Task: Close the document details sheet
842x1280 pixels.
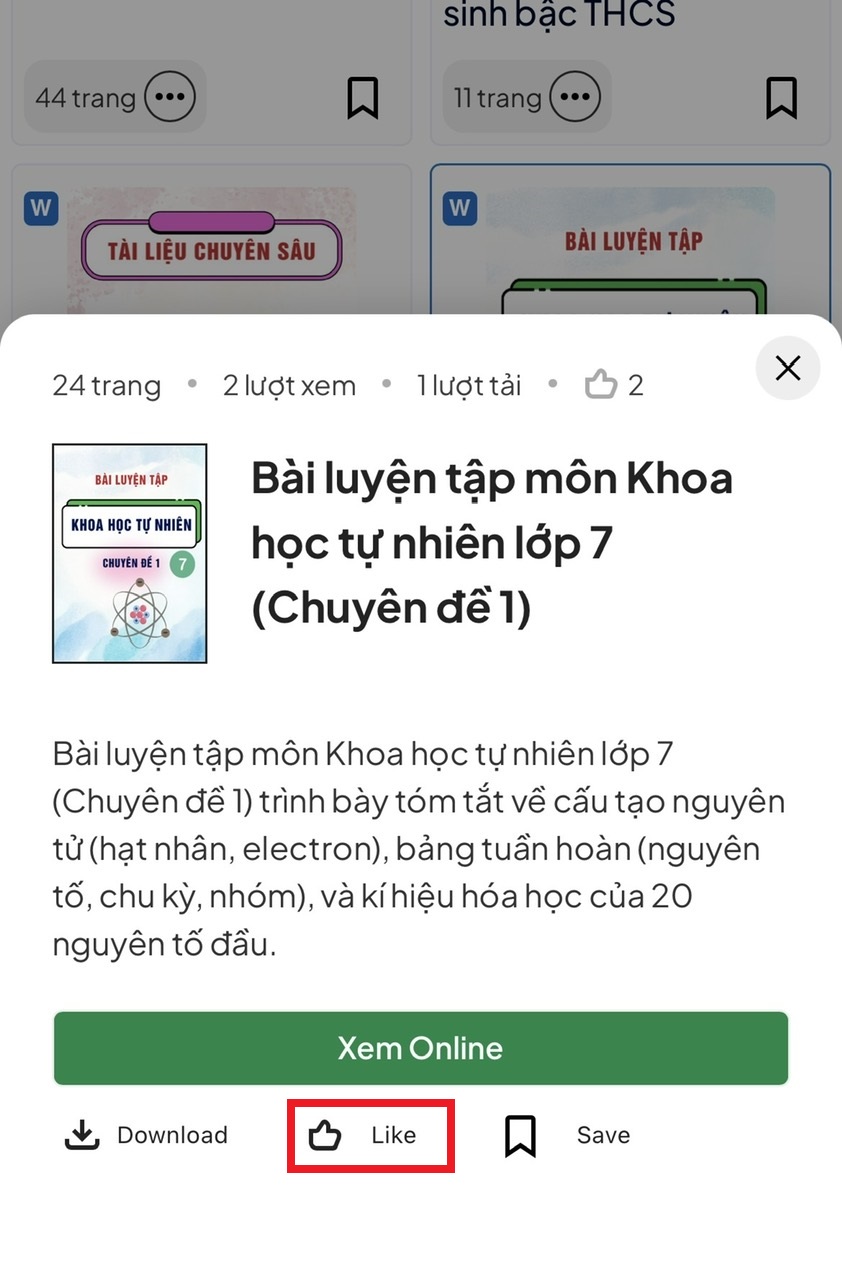Action: pyautogui.click(x=788, y=368)
